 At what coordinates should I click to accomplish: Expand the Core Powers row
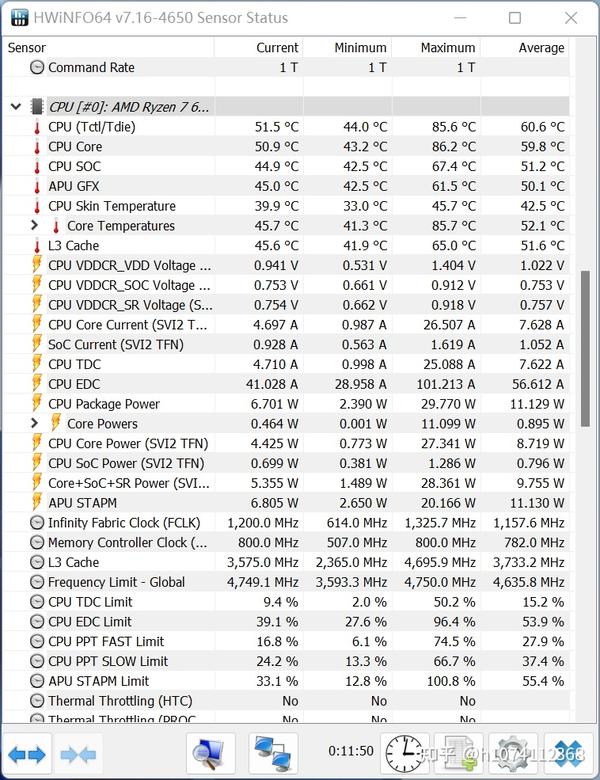(36, 424)
